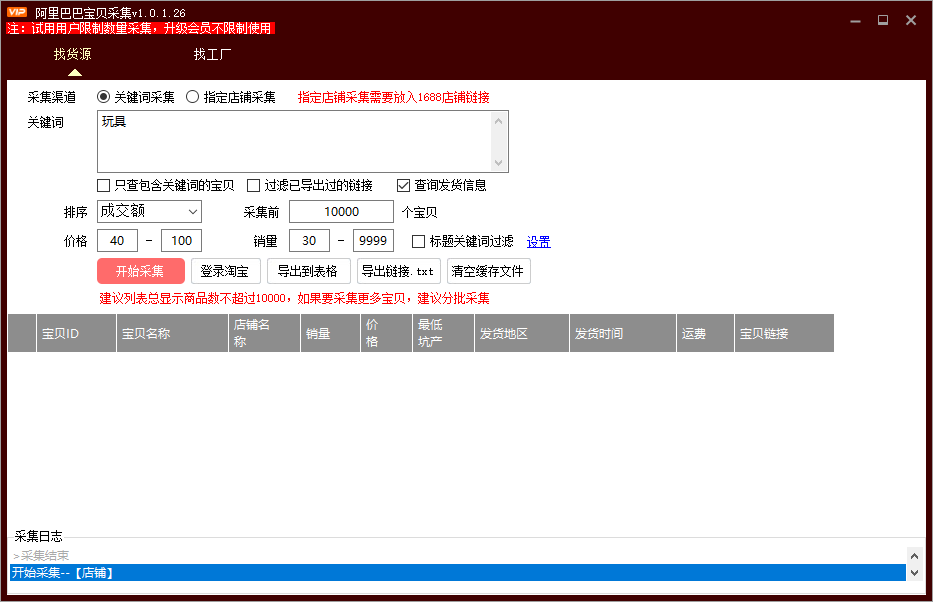Click the 运费 column header
The image size is (933, 602).
point(706,333)
